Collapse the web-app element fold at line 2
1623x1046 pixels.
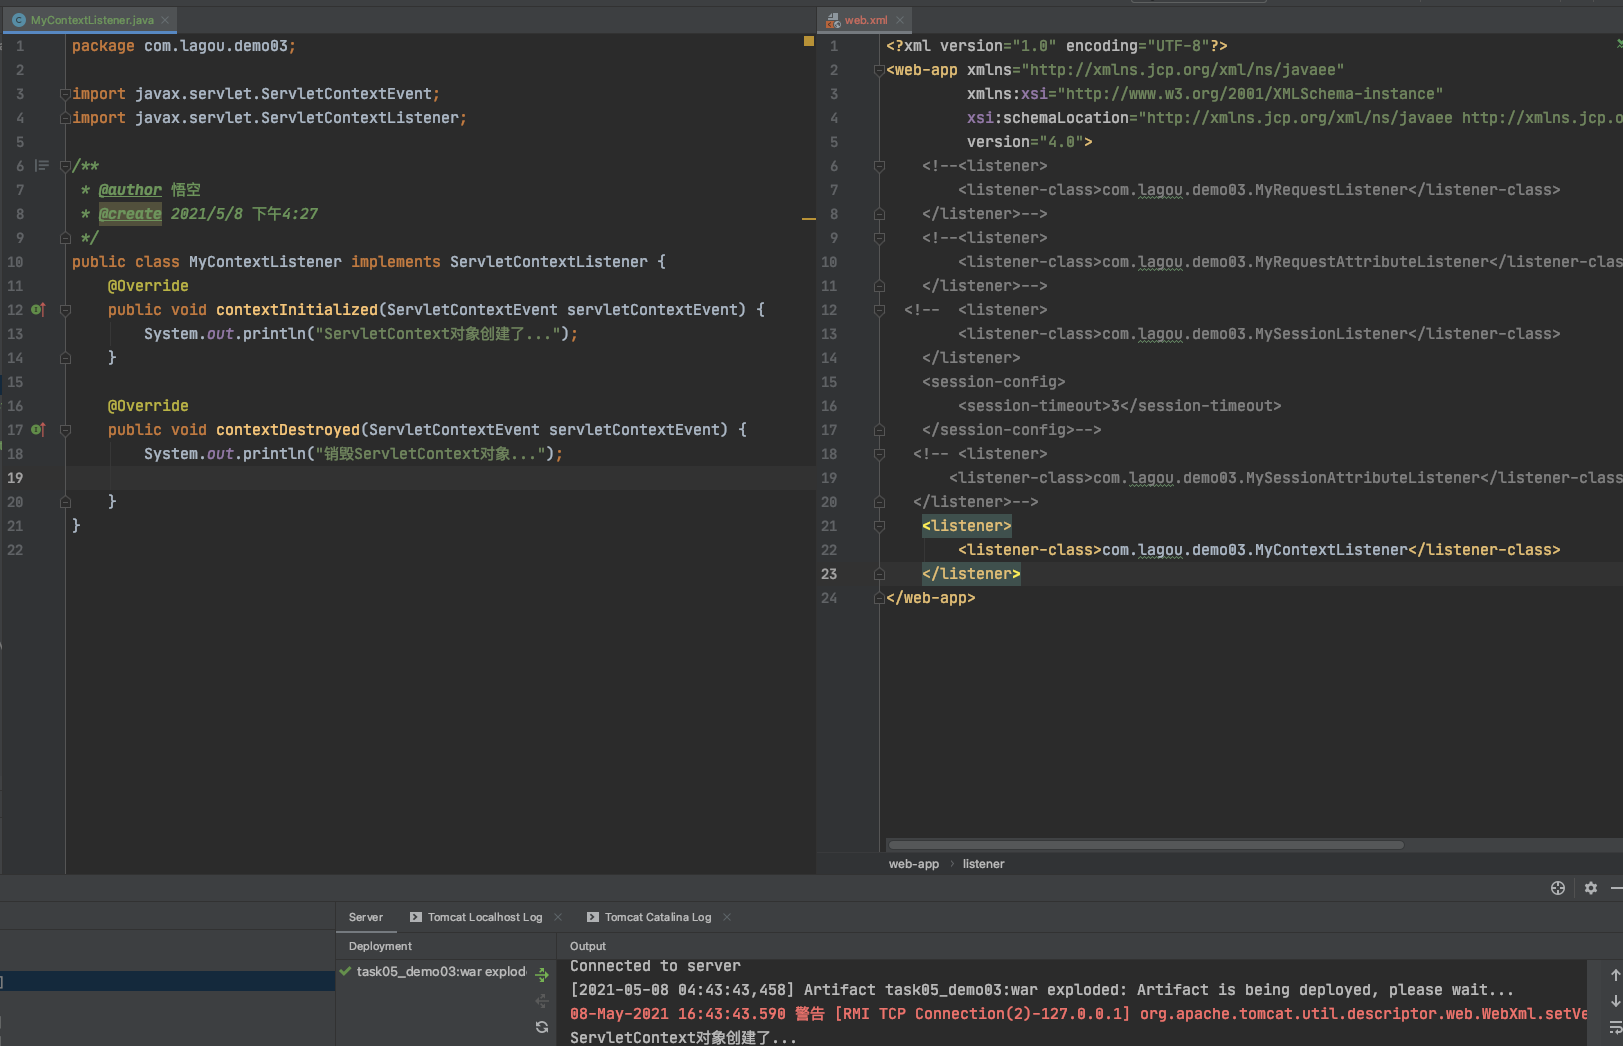click(x=879, y=70)
